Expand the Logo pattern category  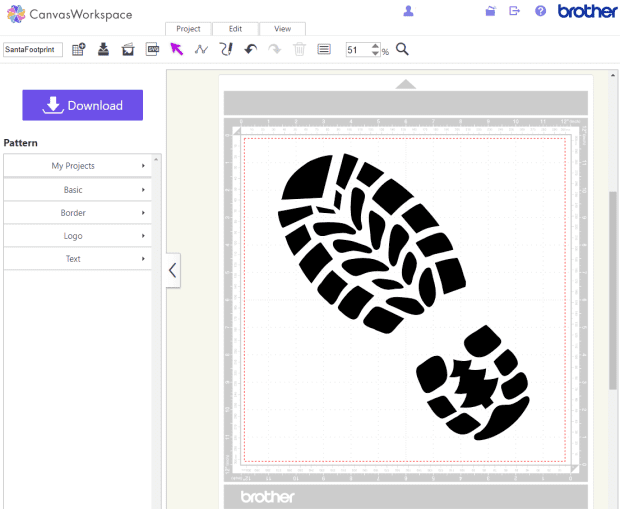tap(78, 236)
